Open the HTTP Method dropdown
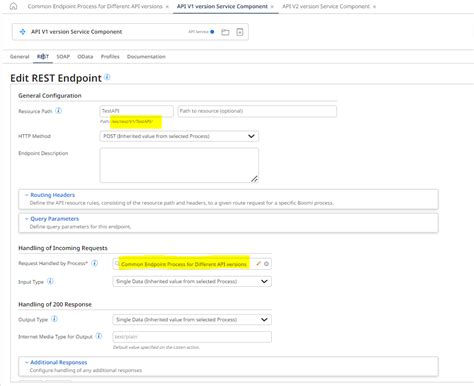This screenshot has width=474, height=386. click(x=179, y=136)
